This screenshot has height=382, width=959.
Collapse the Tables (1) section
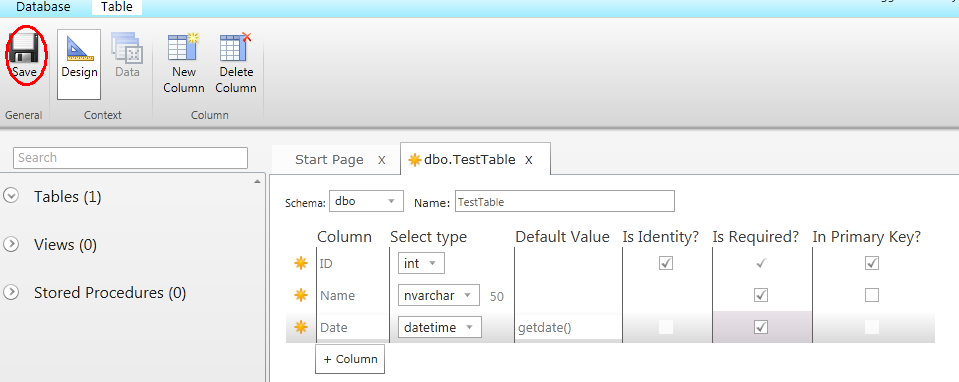(10, 196)
